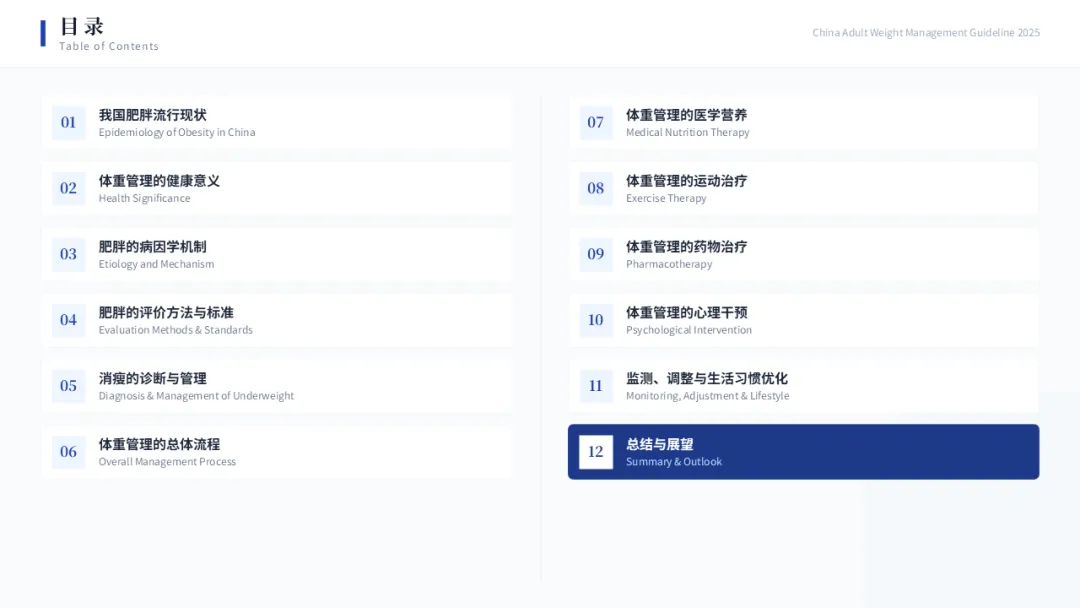Image resolution: width=1080 pixels, height=608 pixels.
Task: Click the 11 number badge
Action: tap(596, 386)
